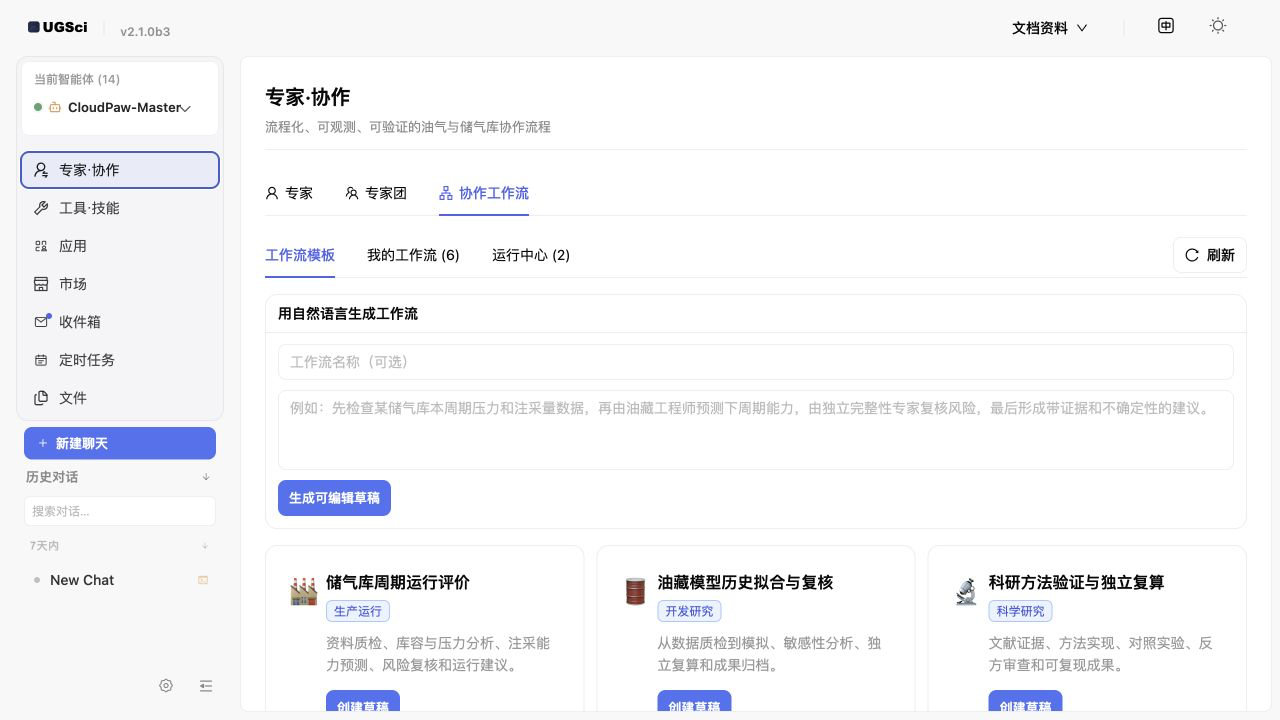This screenshot has height=720, width=1280.
Task: Open settings via the gear icon
Action: coord(166,686)
